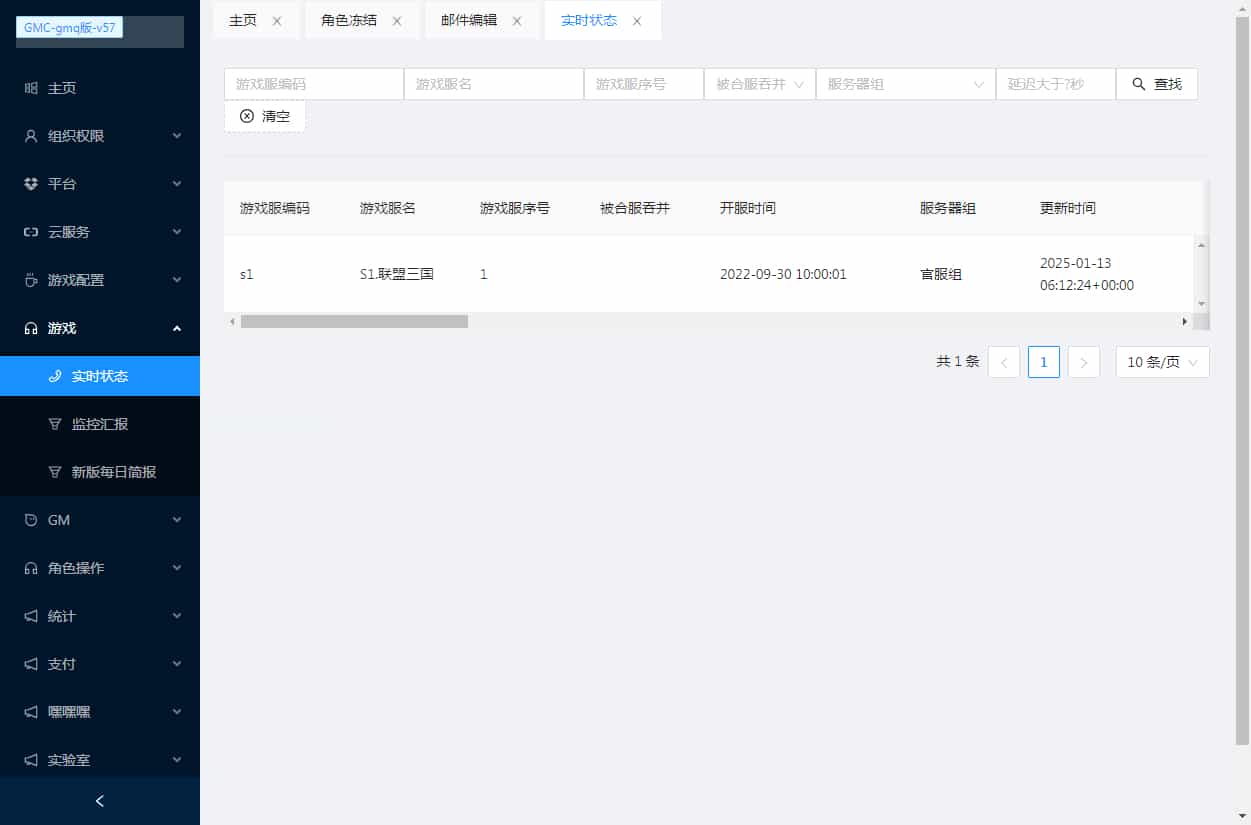Open the 被合服吞并 dropdown
Viewport: 1251px width, 825px height.
(x=760, y=84)
